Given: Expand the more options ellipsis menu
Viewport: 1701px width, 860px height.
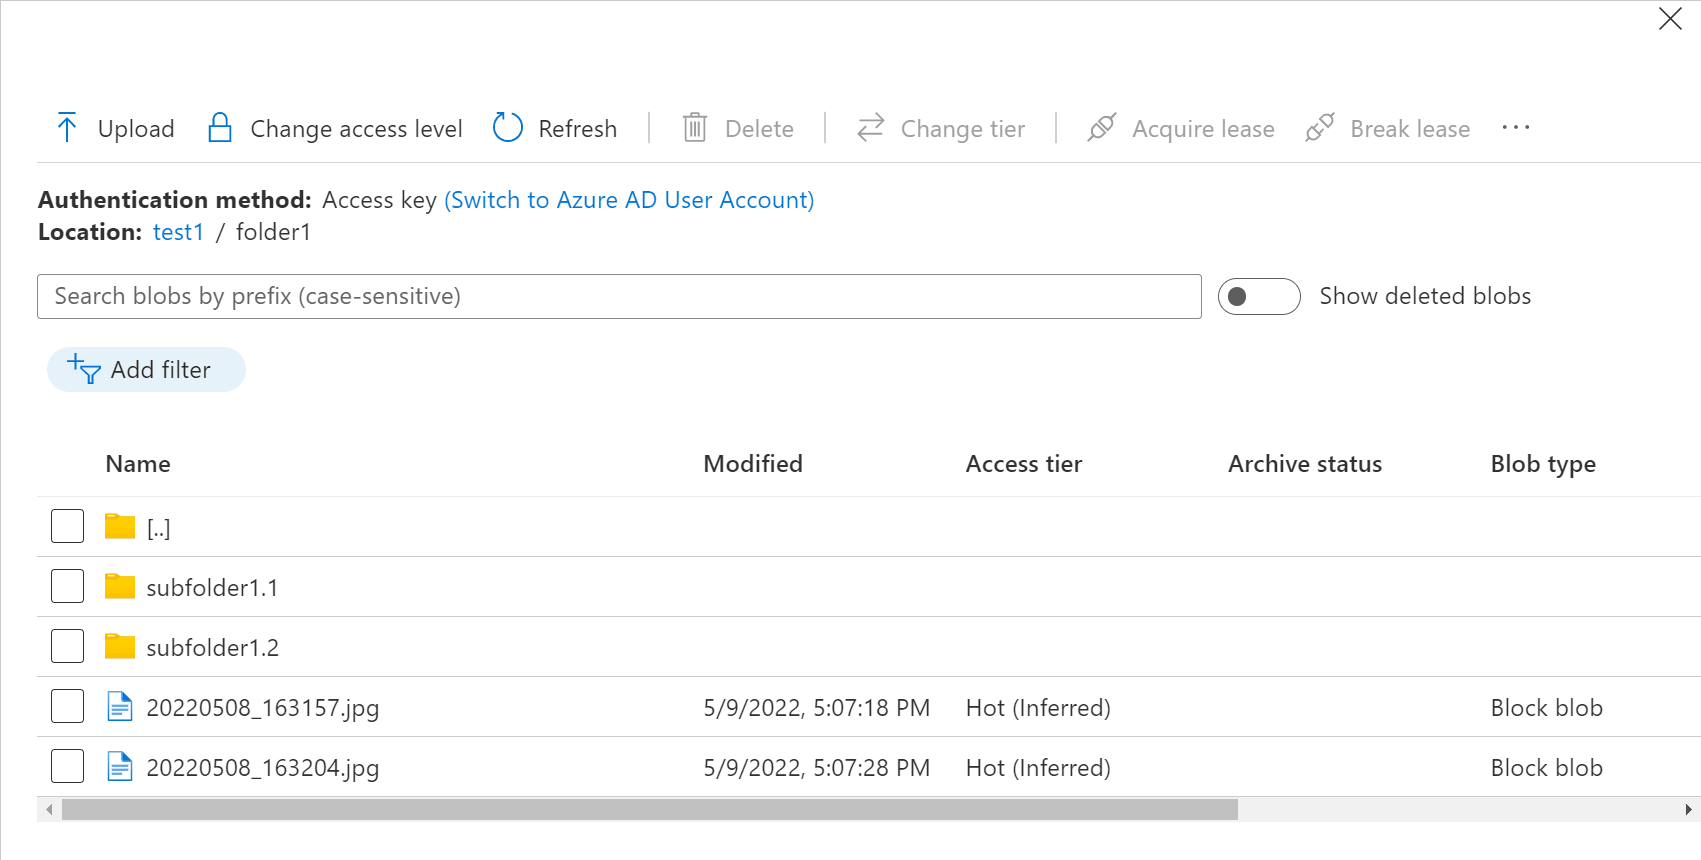Looking at the screenshot, I should tap(1516, 128).
